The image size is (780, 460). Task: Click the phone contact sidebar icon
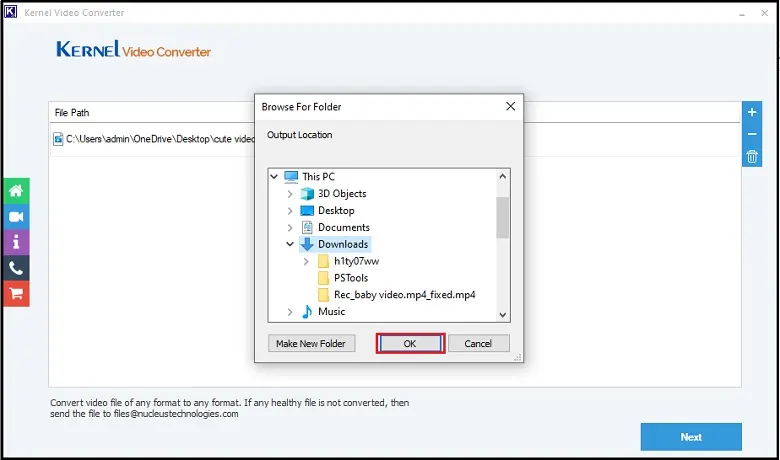(x=16, y=268)
